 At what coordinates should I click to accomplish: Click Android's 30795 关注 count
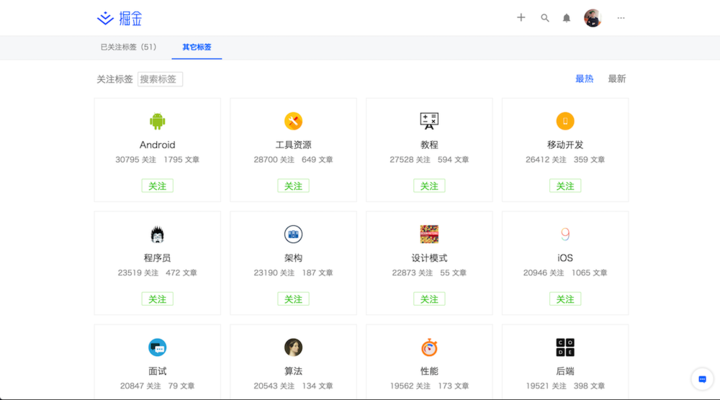135,159
